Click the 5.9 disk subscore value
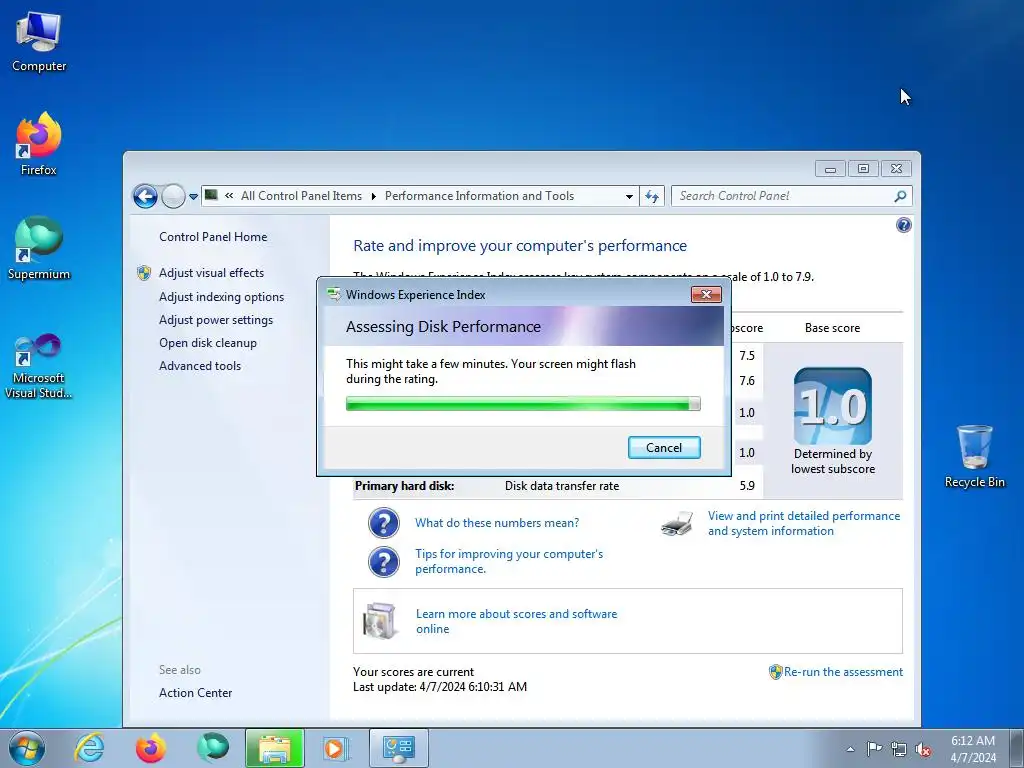 point(747,486)
